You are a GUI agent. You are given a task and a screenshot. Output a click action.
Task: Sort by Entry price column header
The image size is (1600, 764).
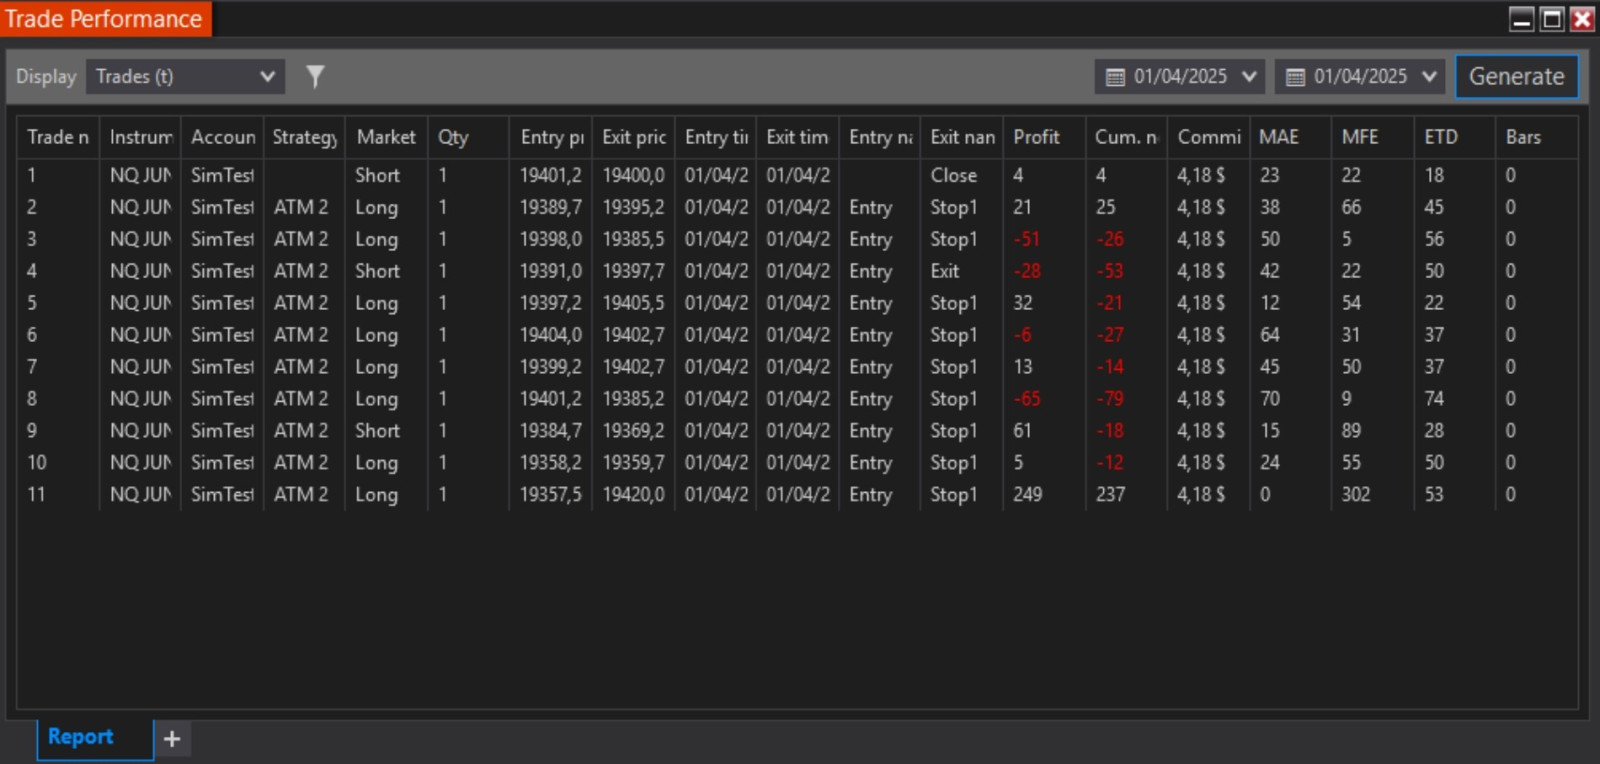[551, 137]
